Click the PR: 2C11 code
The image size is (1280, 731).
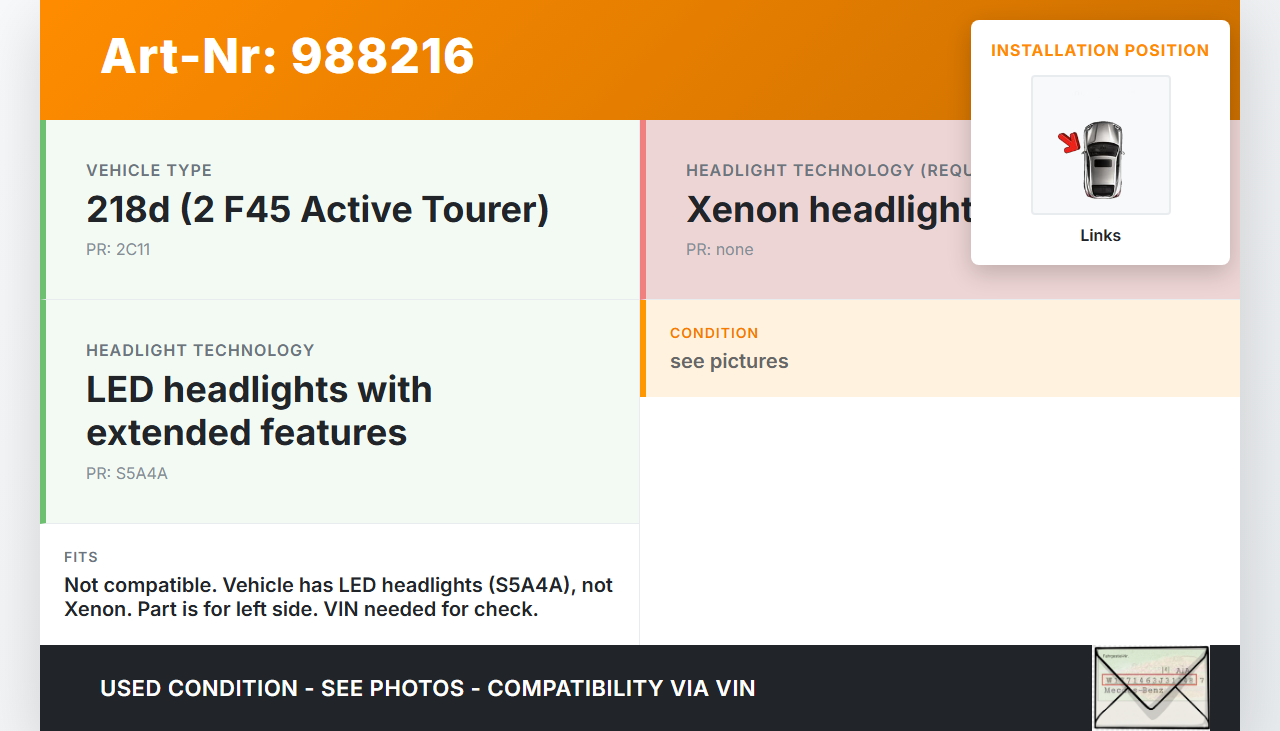click(x=118, y=249)
